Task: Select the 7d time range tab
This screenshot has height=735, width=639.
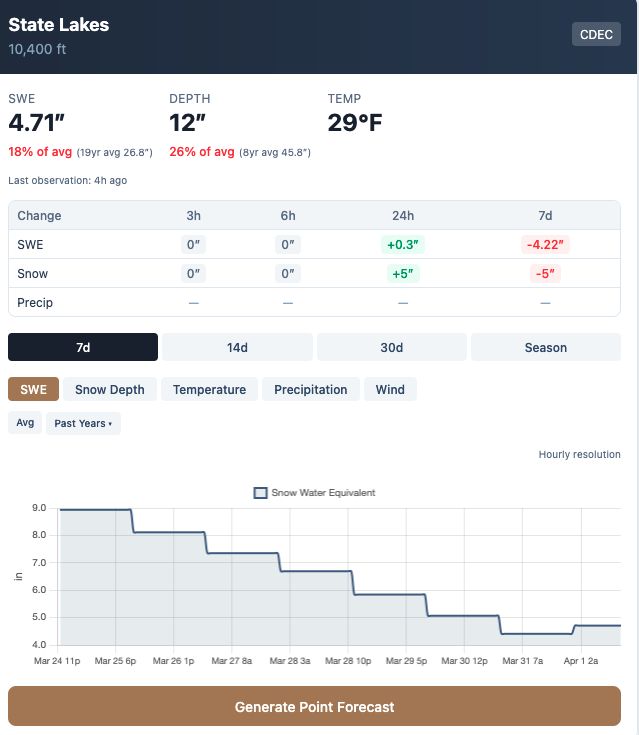Action: tap(83, 347)
